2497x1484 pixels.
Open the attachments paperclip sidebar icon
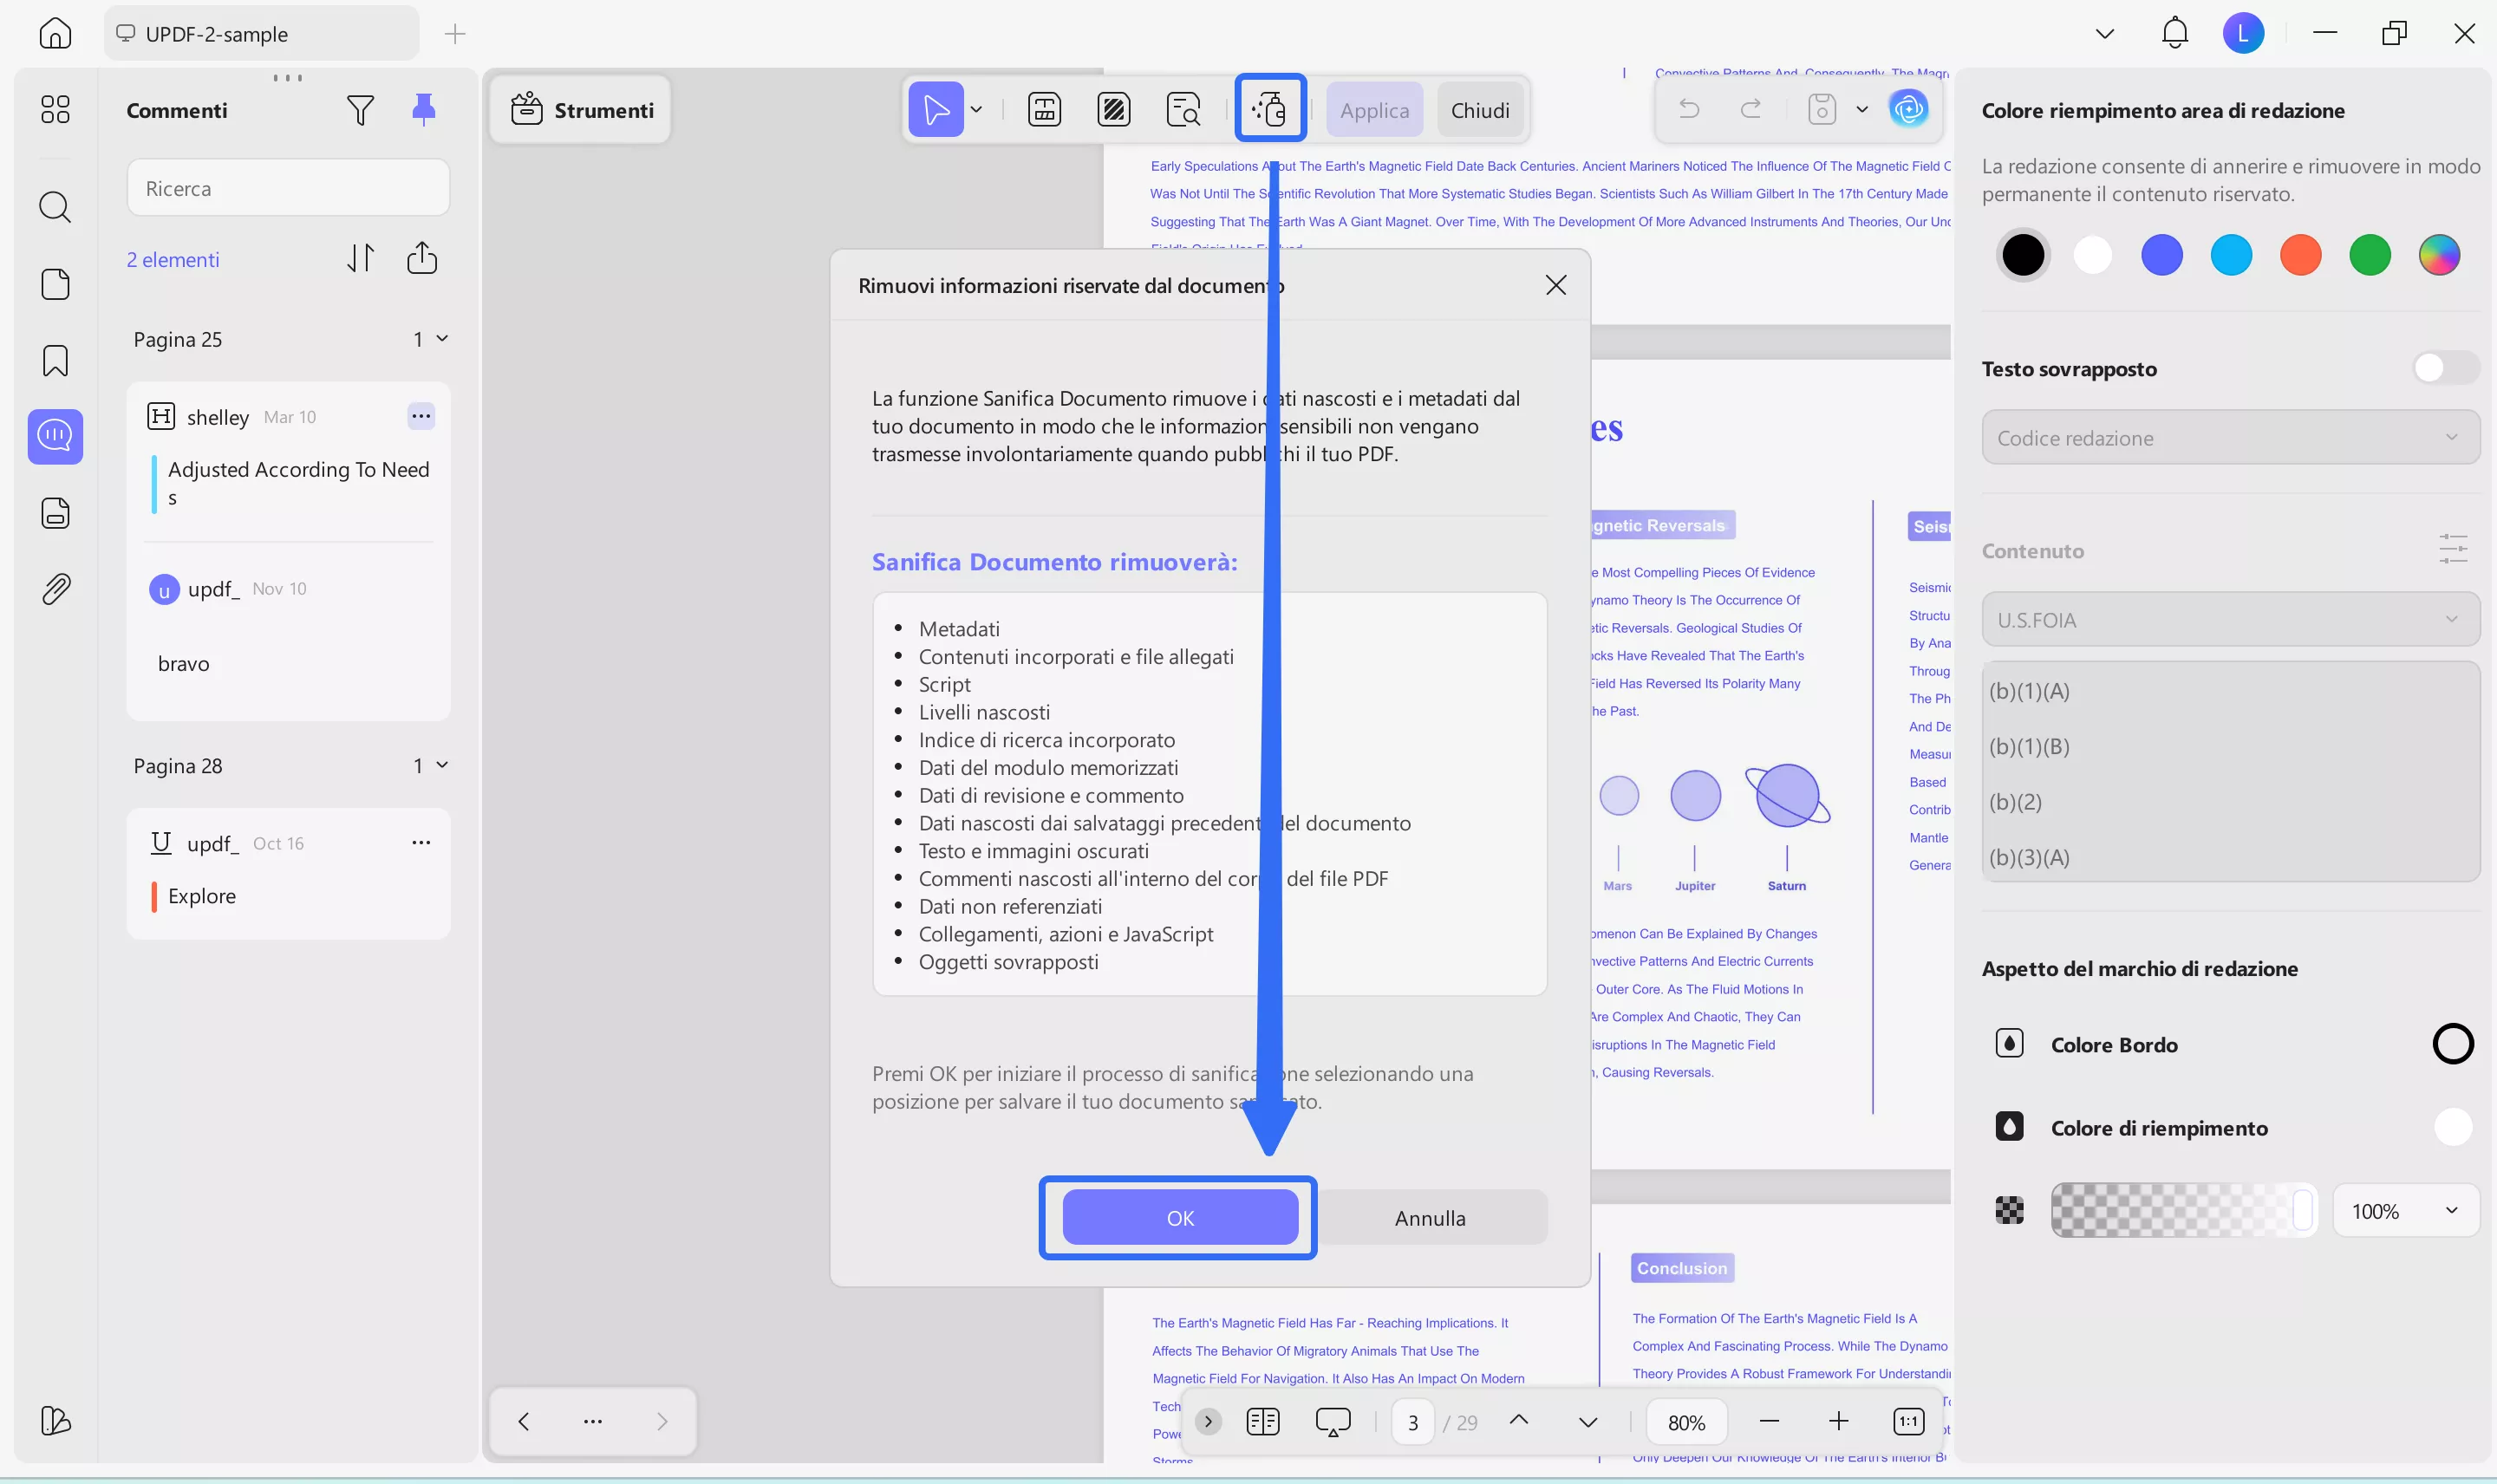click(55, 589)
